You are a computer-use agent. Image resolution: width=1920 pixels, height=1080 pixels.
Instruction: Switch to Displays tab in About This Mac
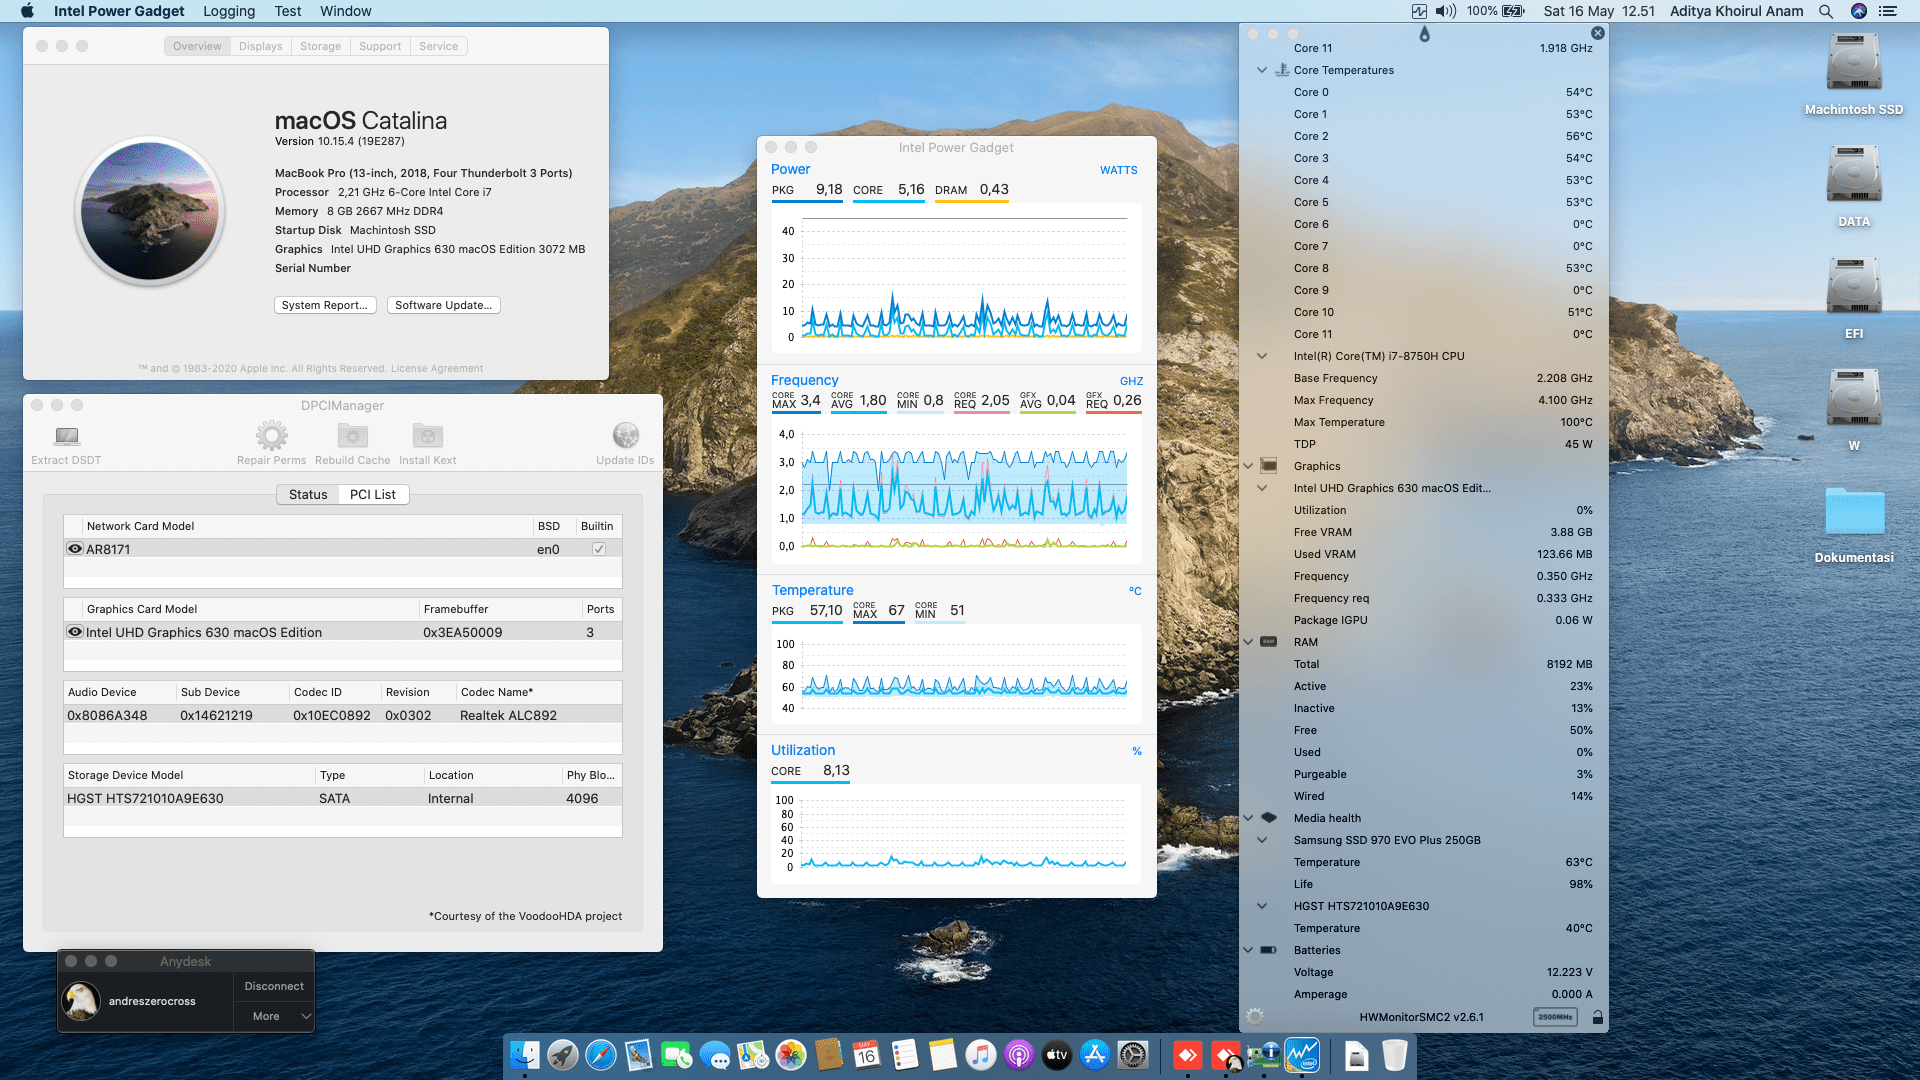pos(260,46)
